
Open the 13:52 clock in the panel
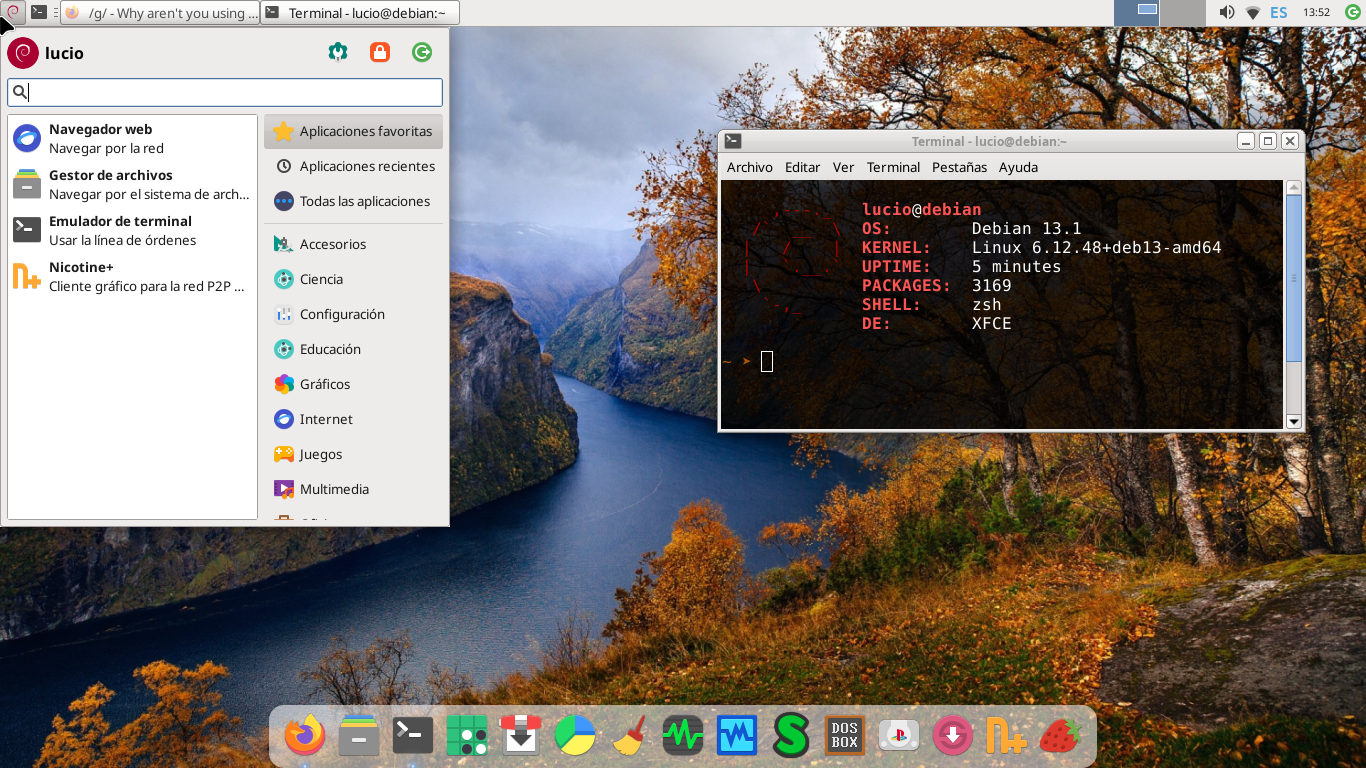click(1317, 13)
